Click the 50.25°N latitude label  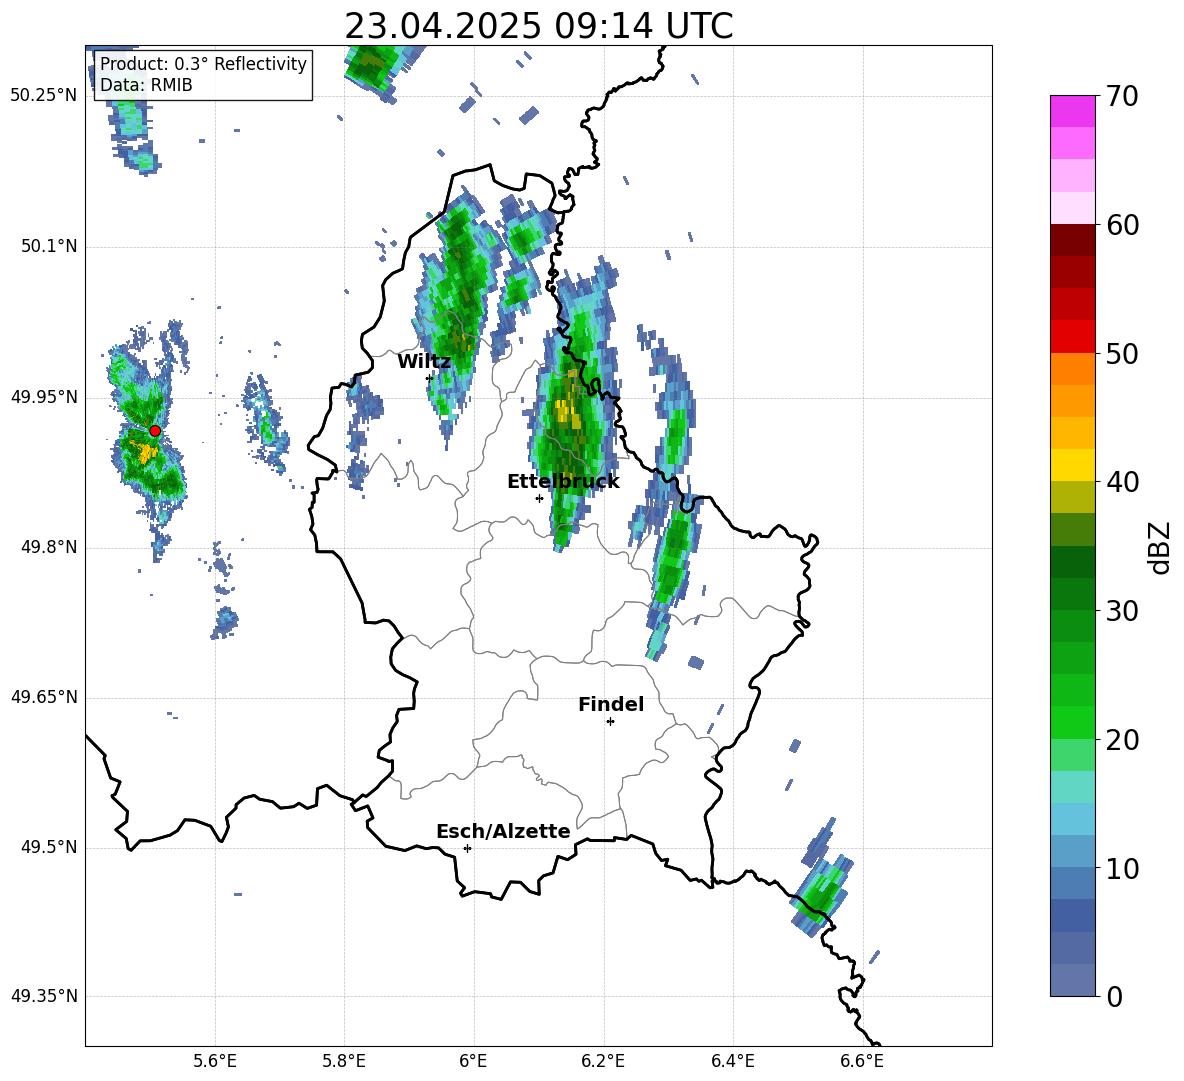tap(44, 96)
